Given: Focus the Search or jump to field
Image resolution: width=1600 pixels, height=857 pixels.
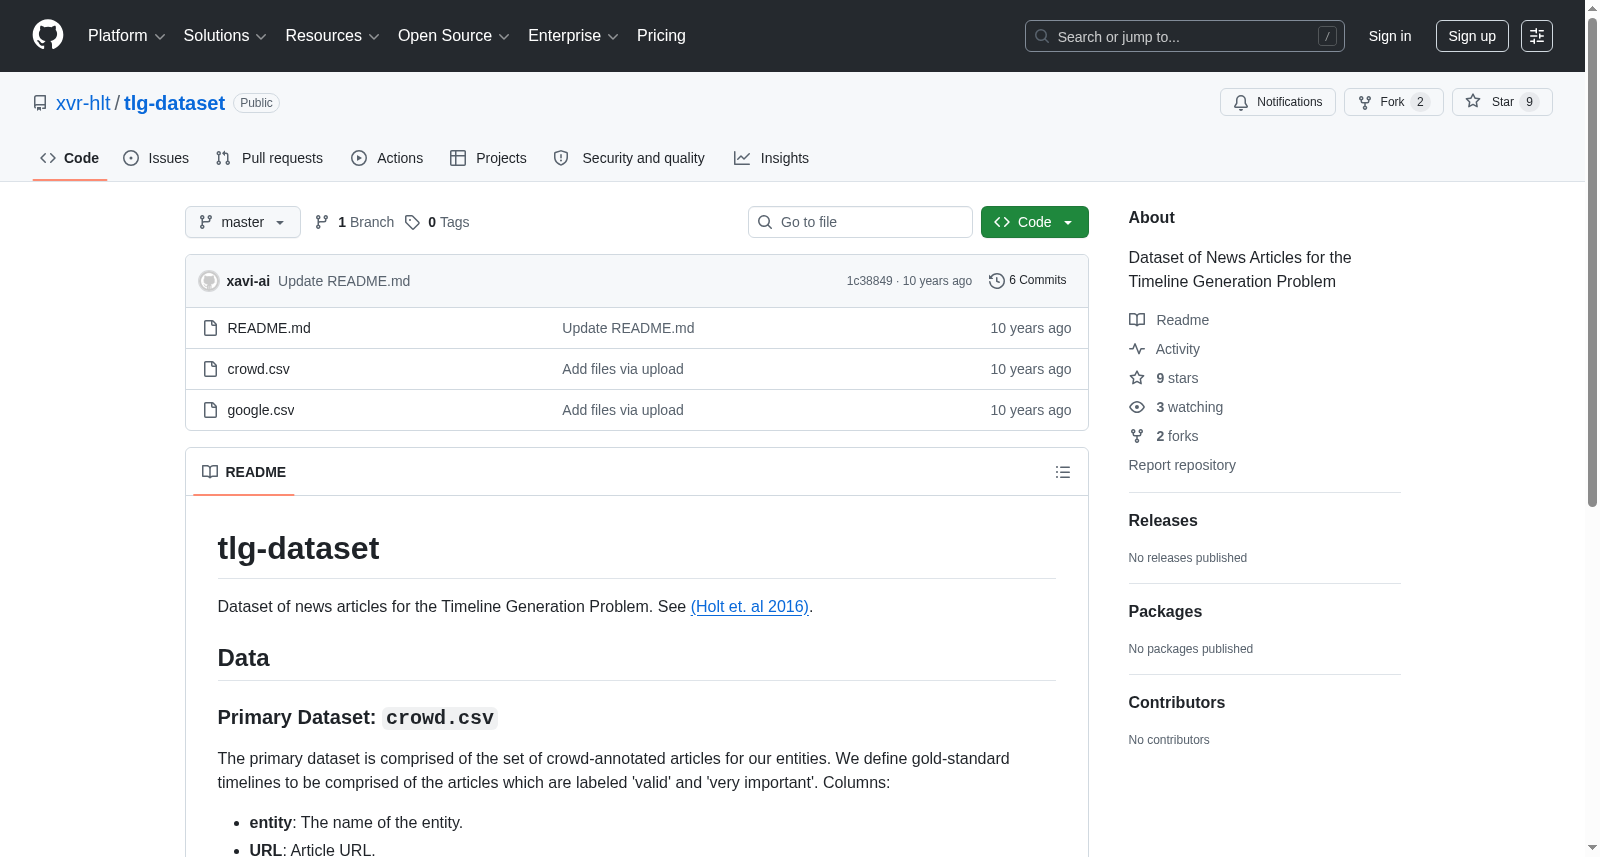Looking at the screenshot, I should pyautogui.click(x=1185, y=36).
